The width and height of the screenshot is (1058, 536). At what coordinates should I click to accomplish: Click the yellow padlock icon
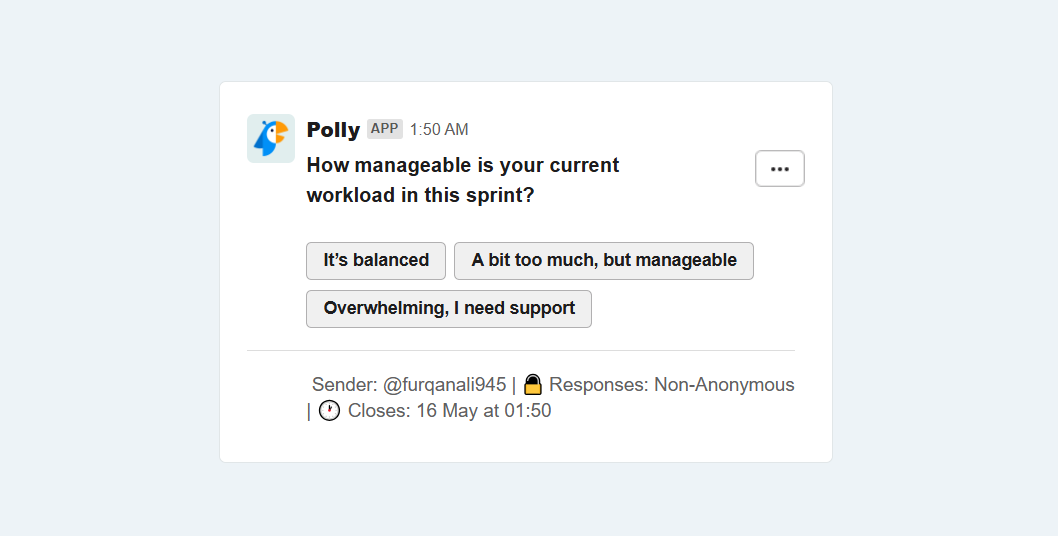[532, 384]
